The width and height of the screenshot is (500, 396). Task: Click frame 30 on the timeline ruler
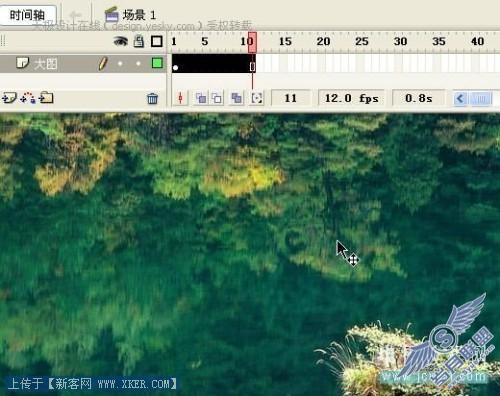coord(400,42)
